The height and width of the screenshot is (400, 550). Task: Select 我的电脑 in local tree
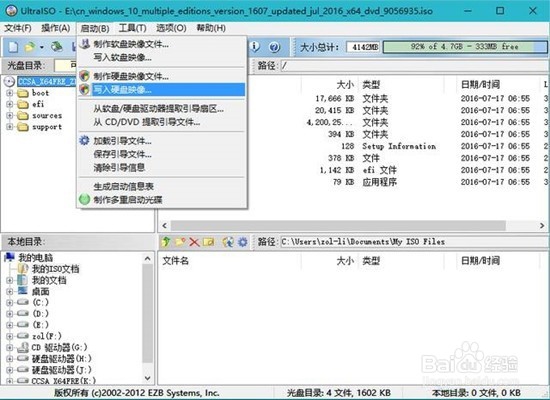click(35, 258)
